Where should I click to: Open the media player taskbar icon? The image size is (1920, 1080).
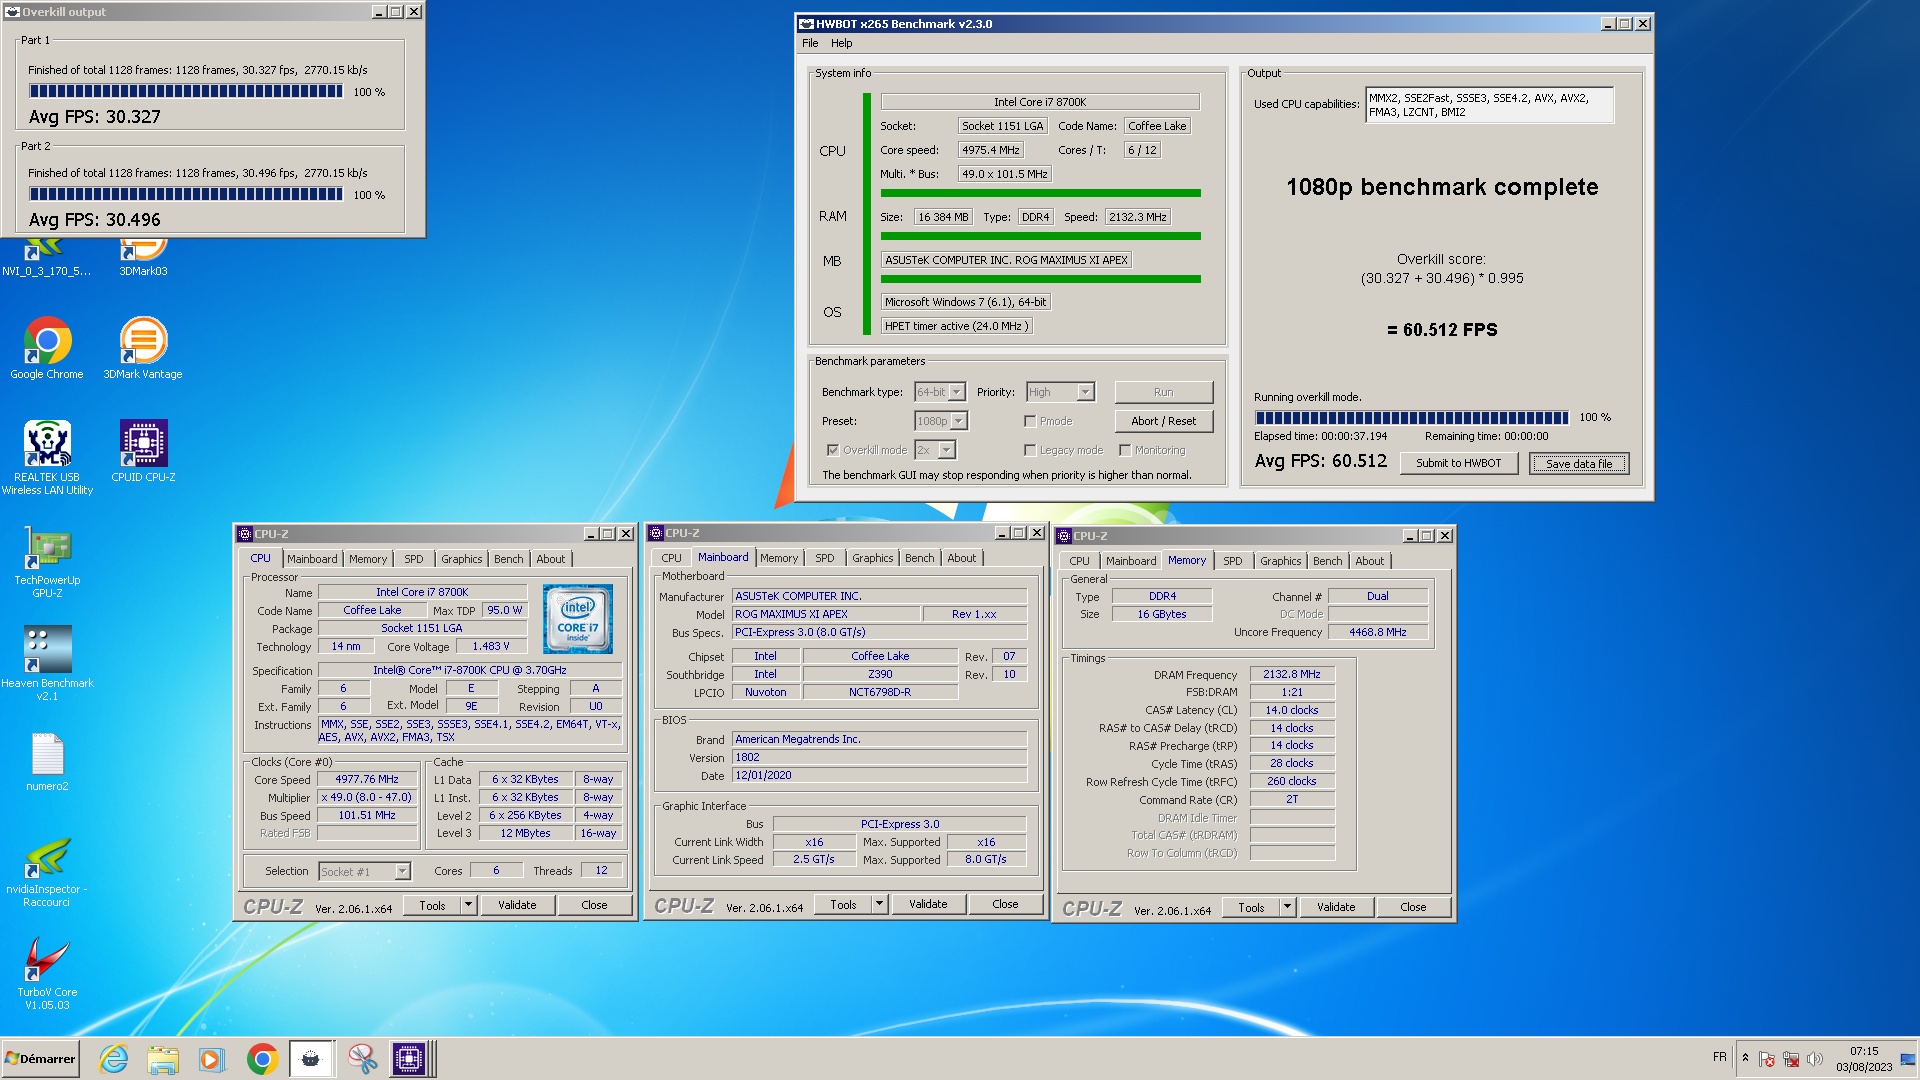pos(212,1059)
